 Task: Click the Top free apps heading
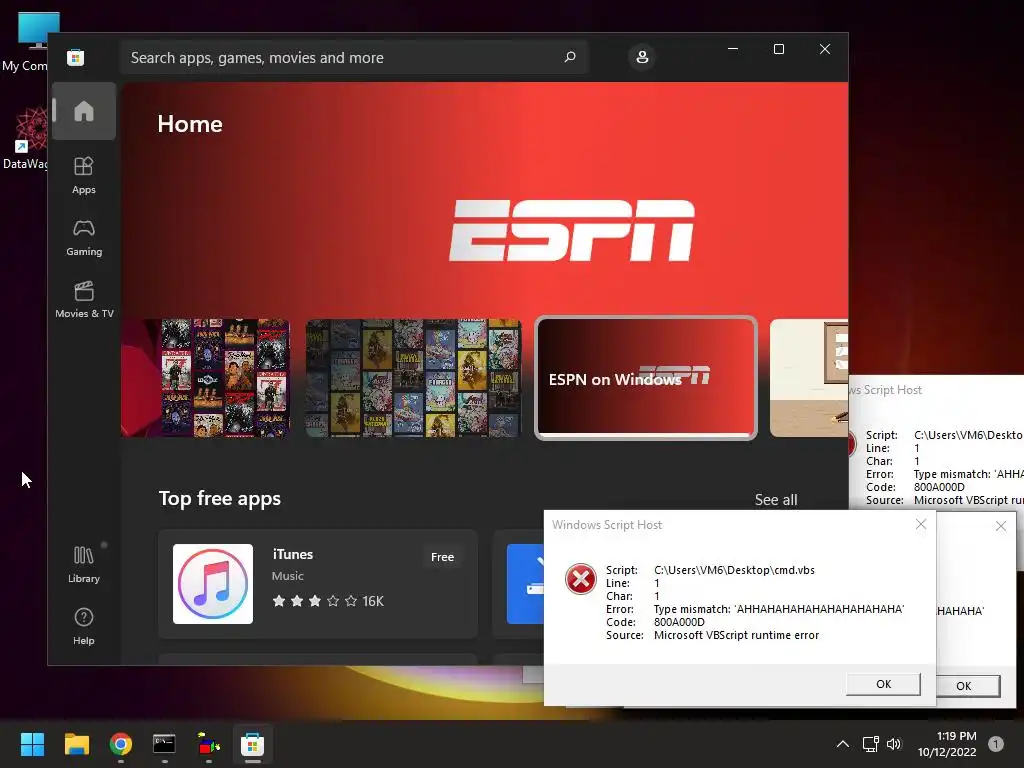pos(219,498)
